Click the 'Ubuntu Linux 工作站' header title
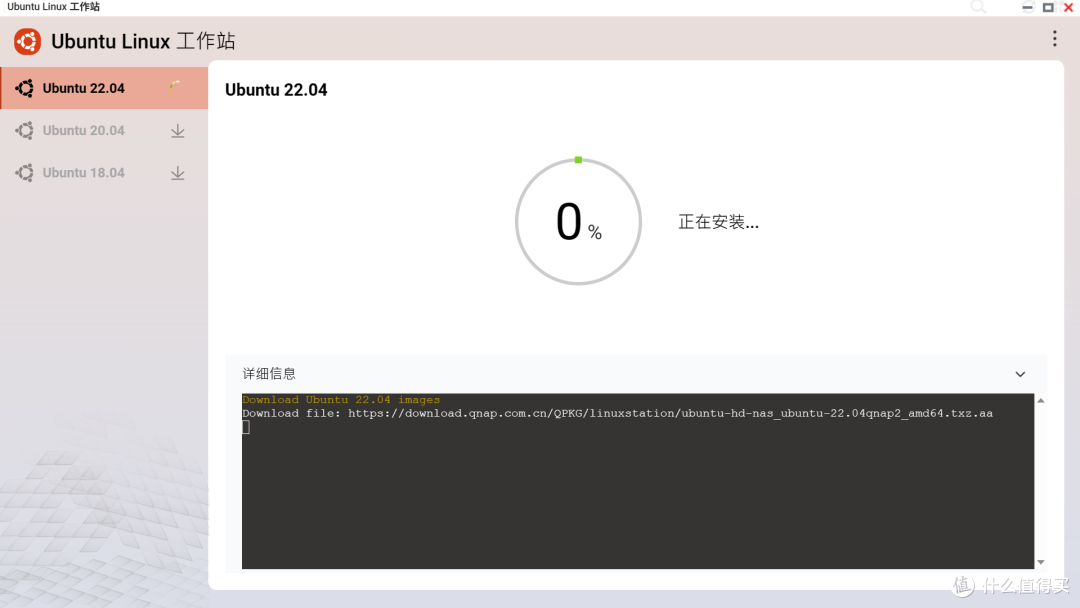Screen dimensions: 1080x608 click(143, 41)
